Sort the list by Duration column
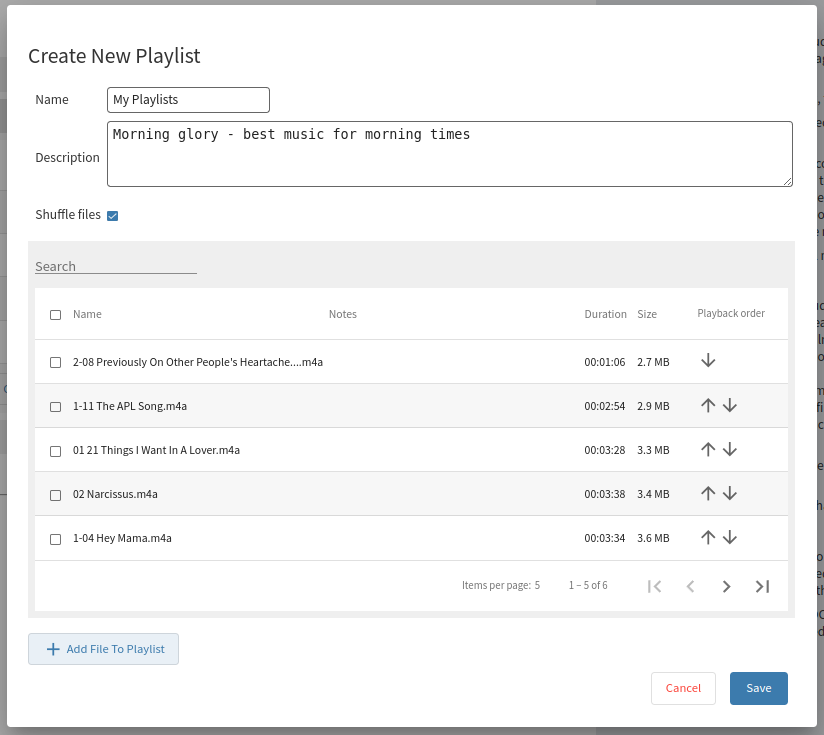 click(605, 314)
